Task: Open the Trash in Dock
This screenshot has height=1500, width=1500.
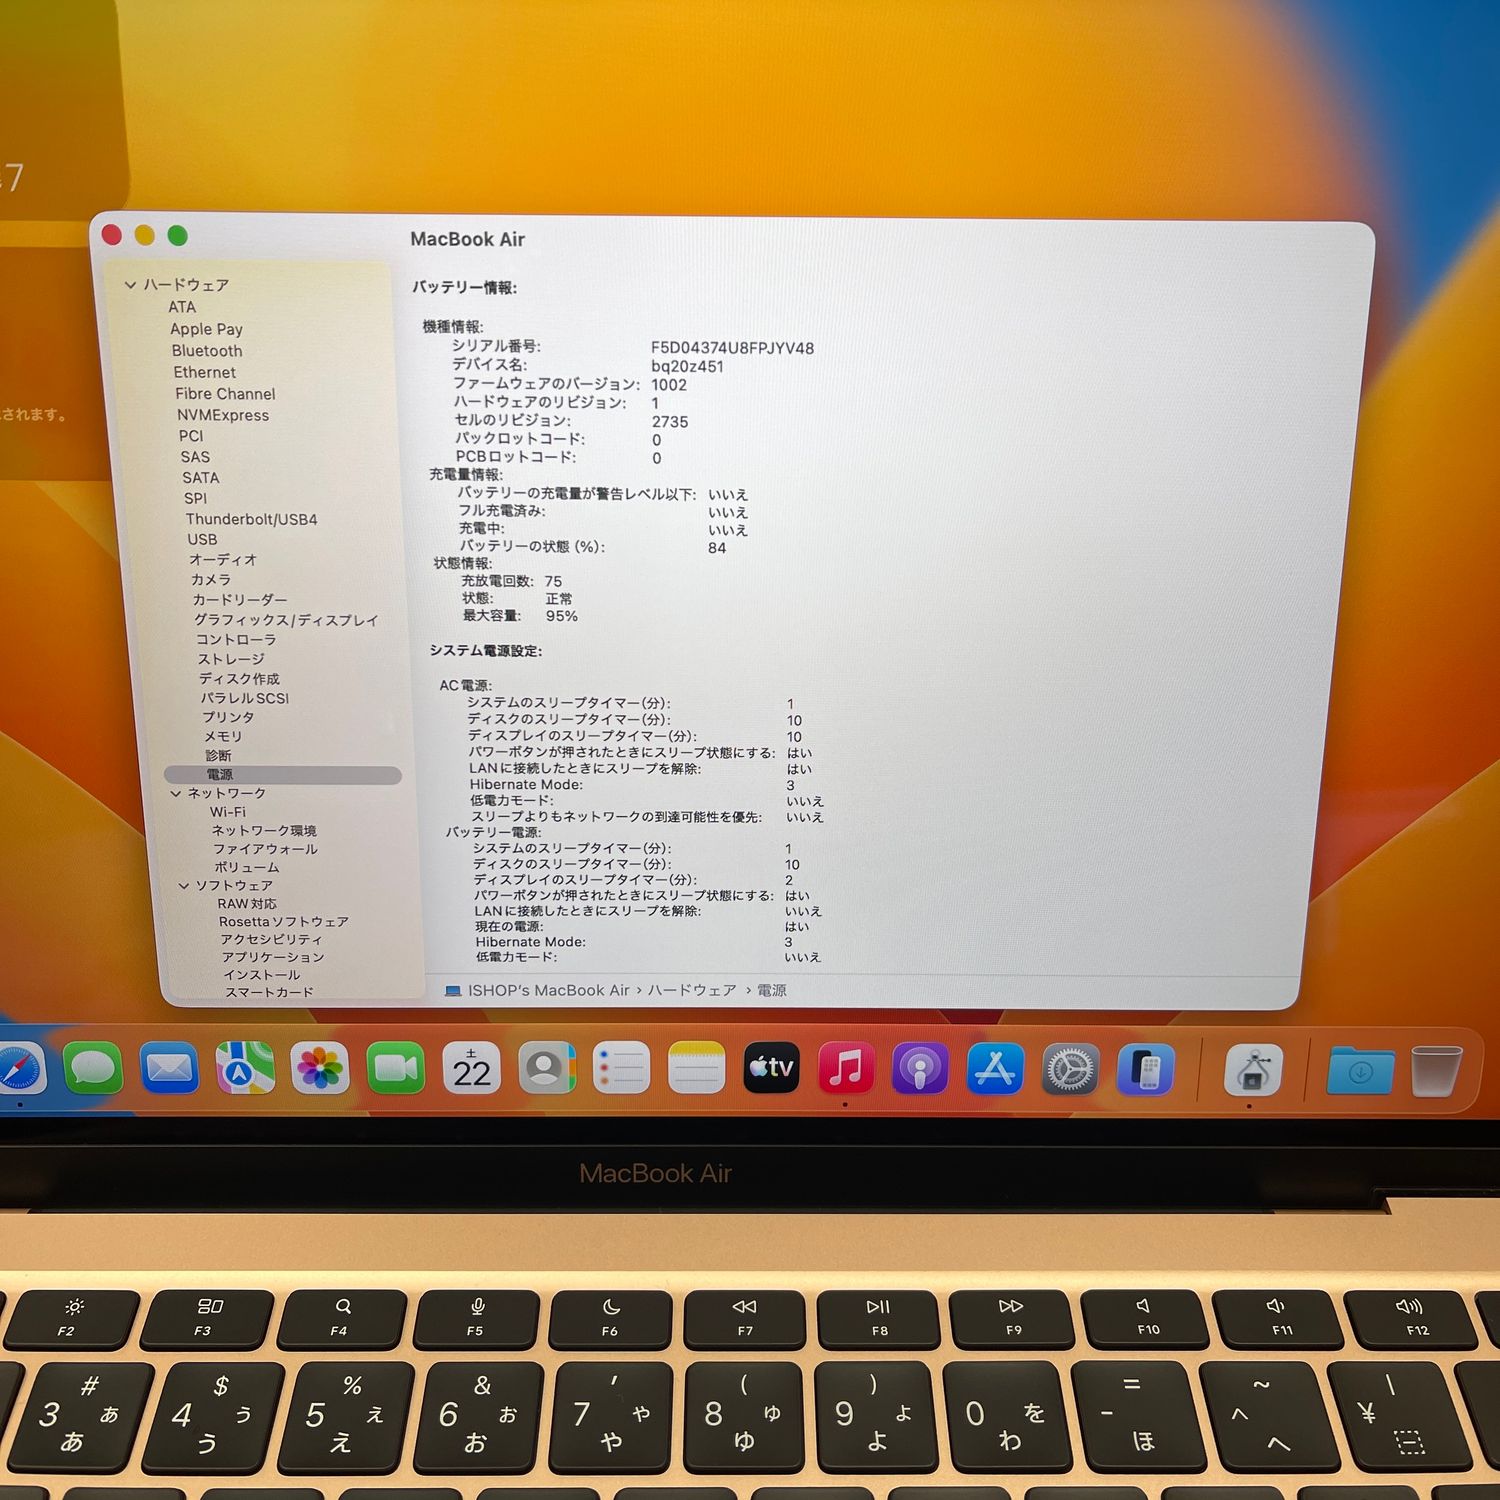Action: (x=1436, y=1071)
